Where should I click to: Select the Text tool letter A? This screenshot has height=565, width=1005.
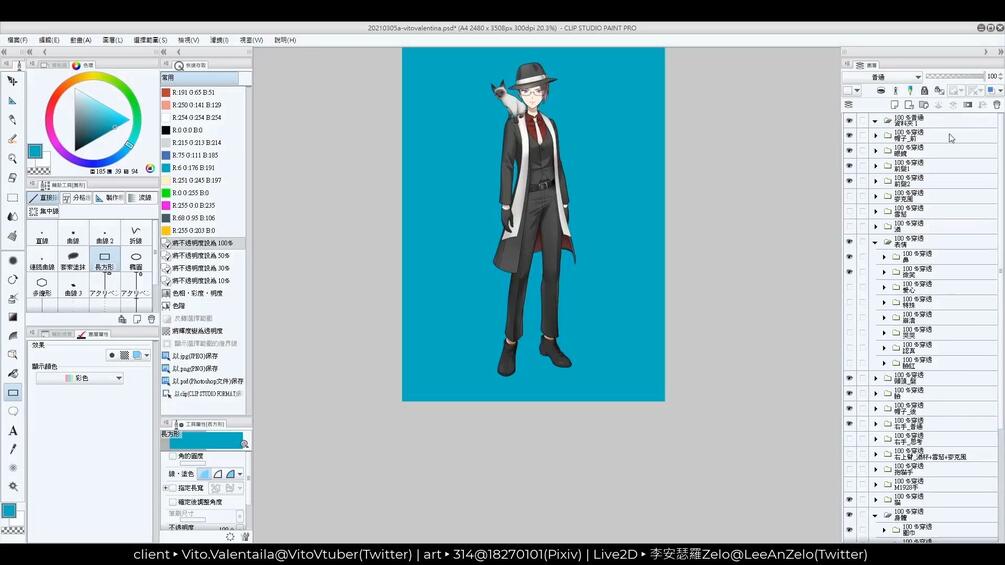(x=13, y=430)
